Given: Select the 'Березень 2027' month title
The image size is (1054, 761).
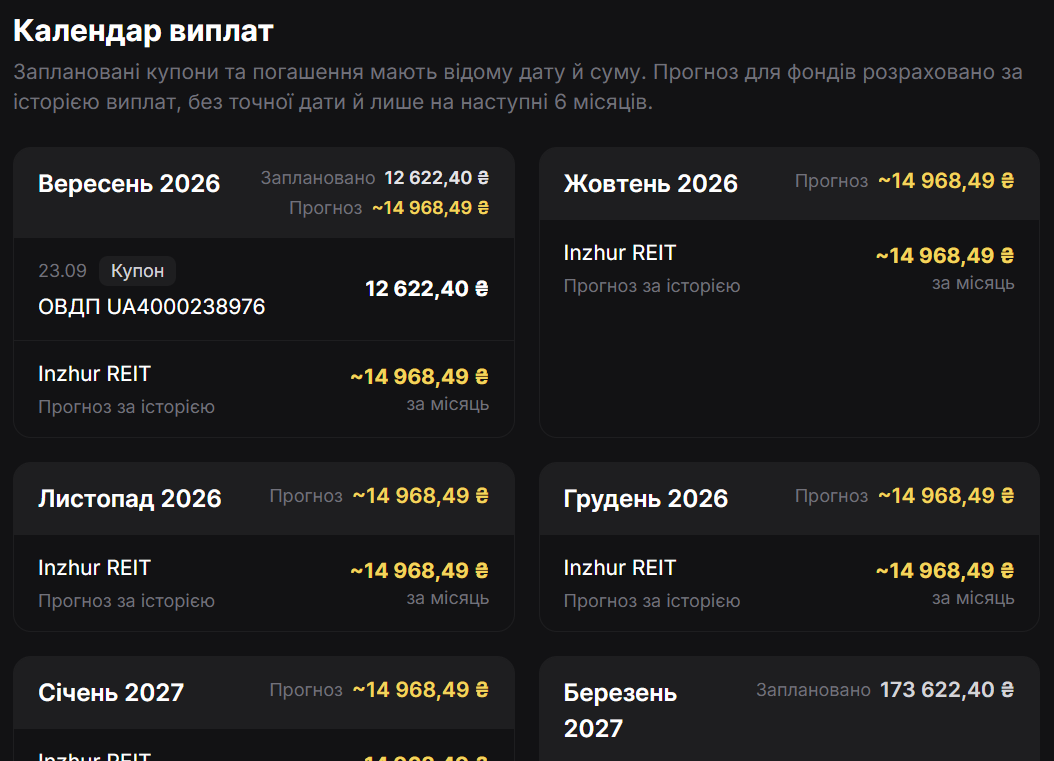Looking at the screenshot, I should click(620, 711).
